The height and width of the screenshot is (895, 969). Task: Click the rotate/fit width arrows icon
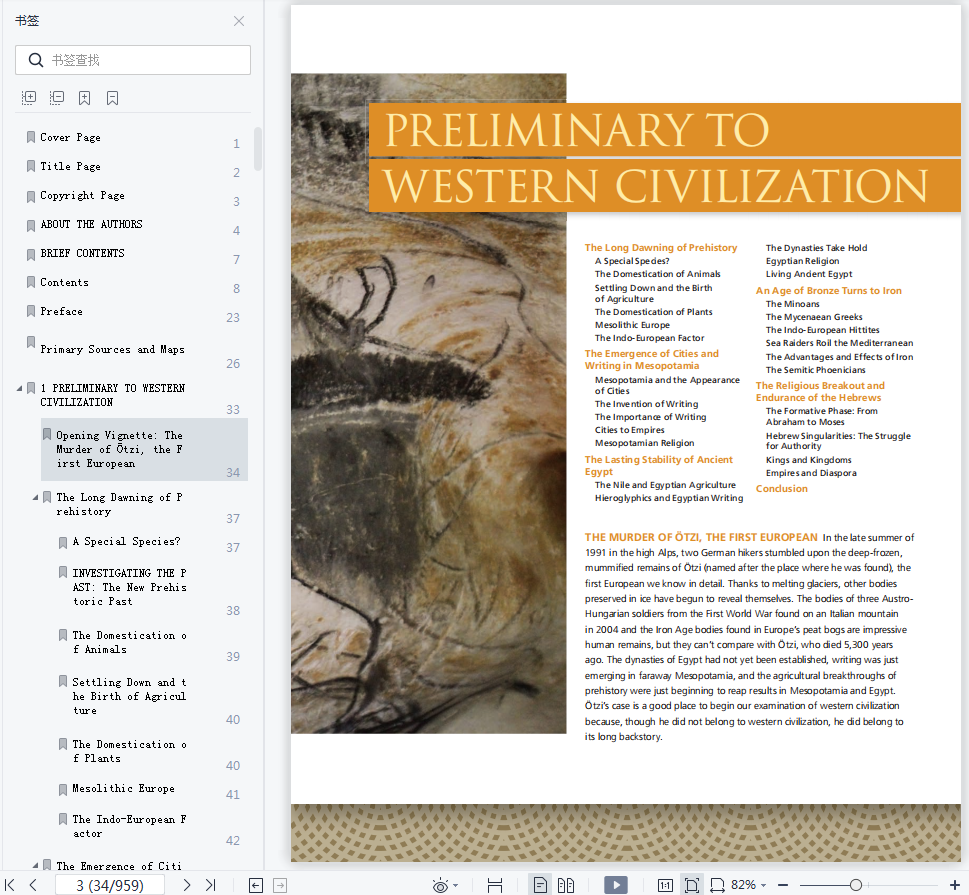coord(717,885)
